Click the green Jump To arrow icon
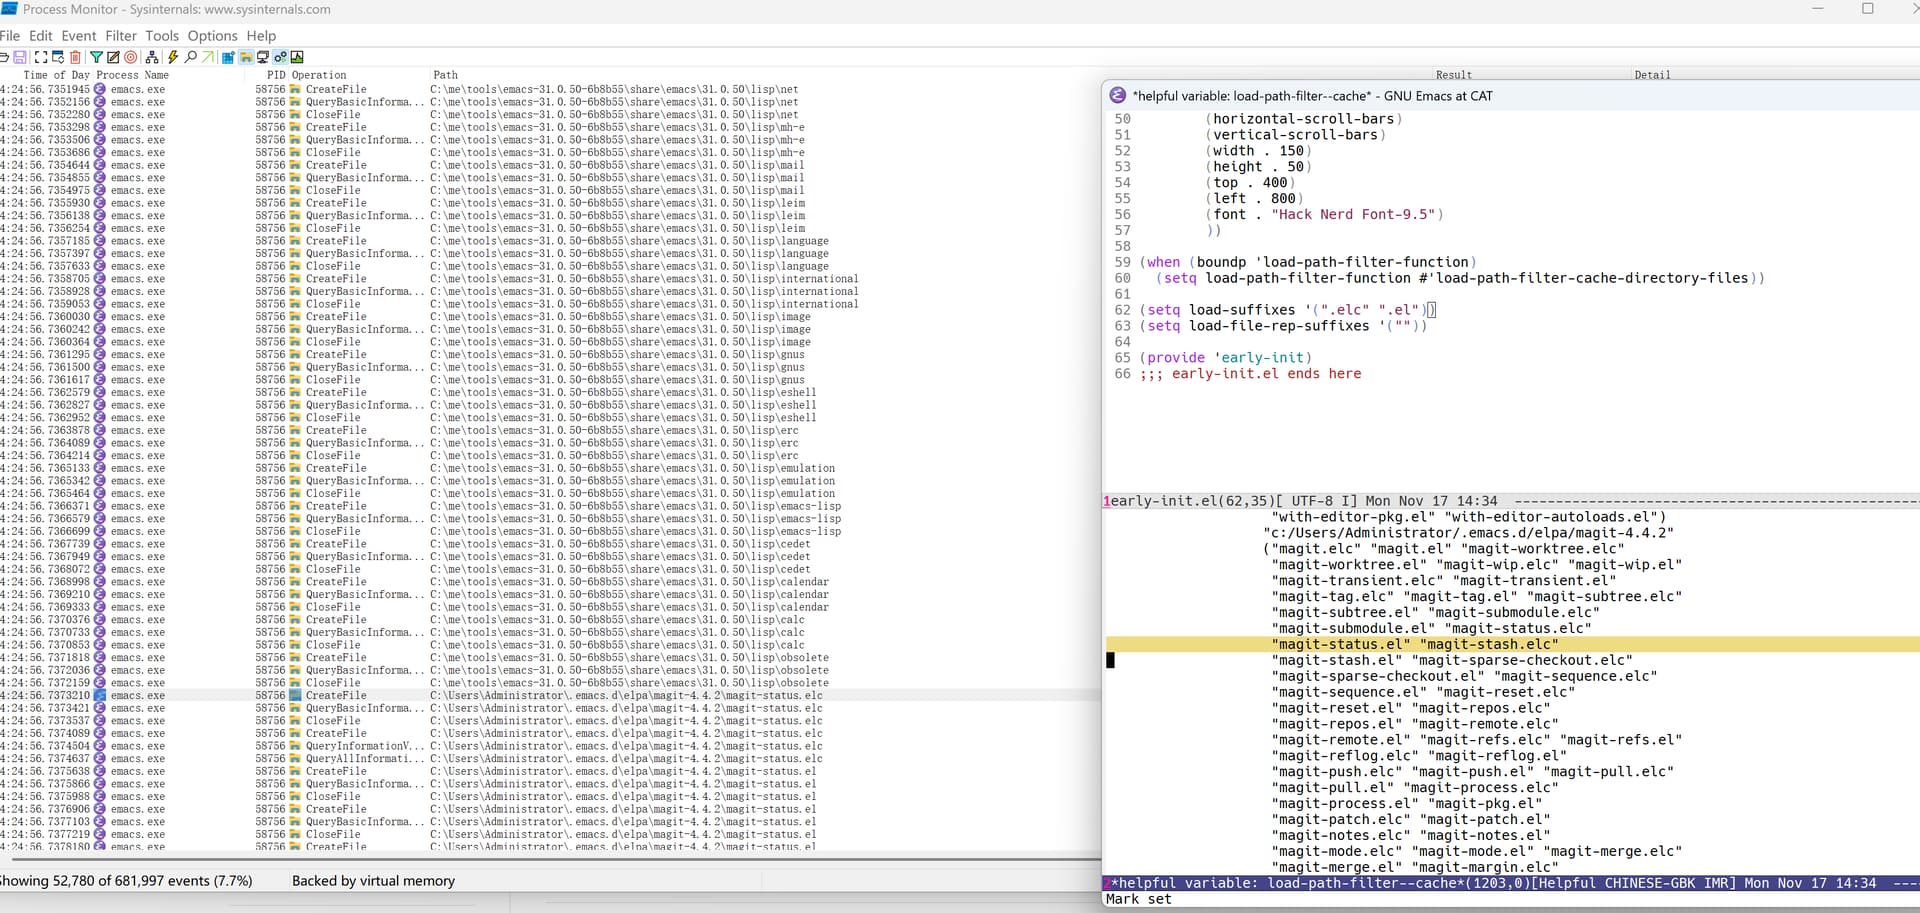Image resolution: width=1920 pixels, height=913 pixels. pyautogui.click(x=207, y=57)
